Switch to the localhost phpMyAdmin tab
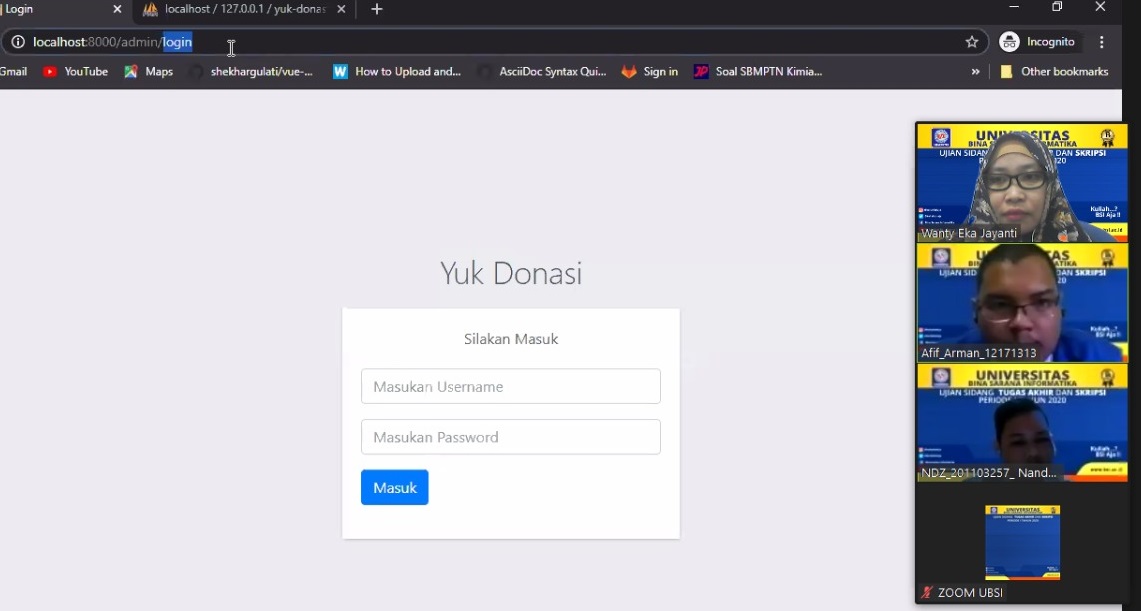Screen dimensions: 1141x611 coord(240,9)
